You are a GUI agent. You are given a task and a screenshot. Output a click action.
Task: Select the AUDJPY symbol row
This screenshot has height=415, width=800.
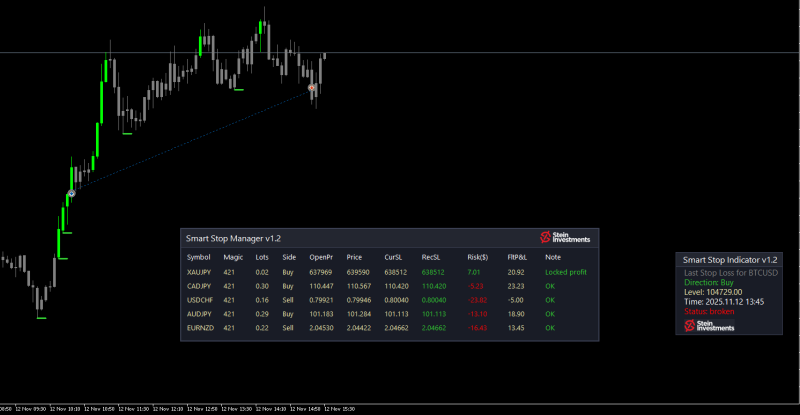tap(390, 314)
